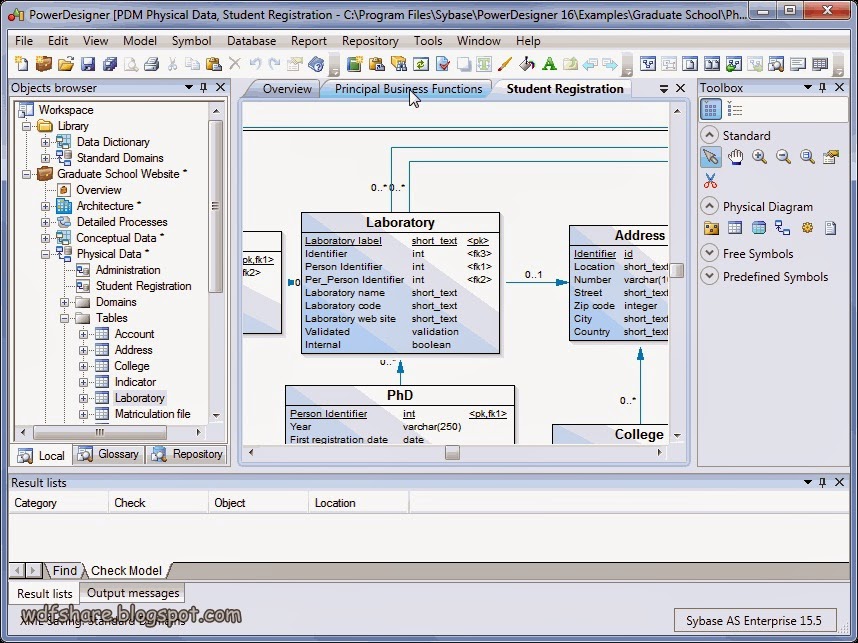
Task: Click the Find Objects binoculars icon
Action: click(399, 64)
